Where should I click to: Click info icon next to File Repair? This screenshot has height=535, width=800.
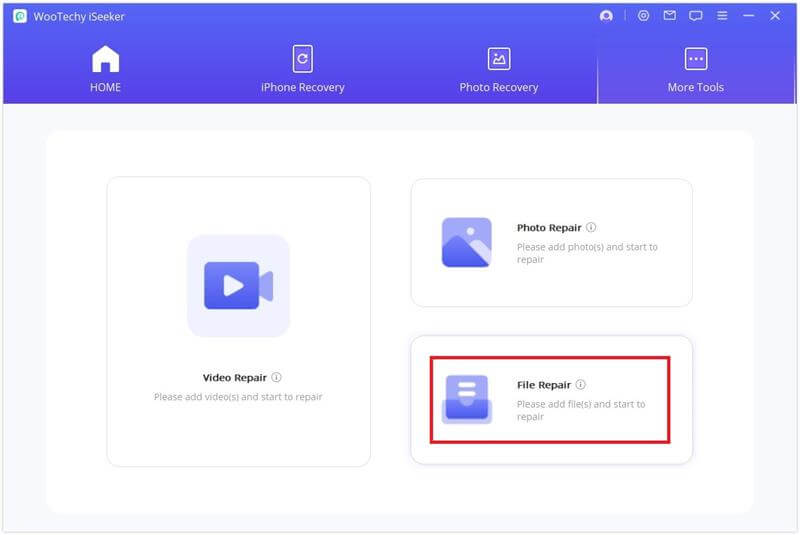581,384
